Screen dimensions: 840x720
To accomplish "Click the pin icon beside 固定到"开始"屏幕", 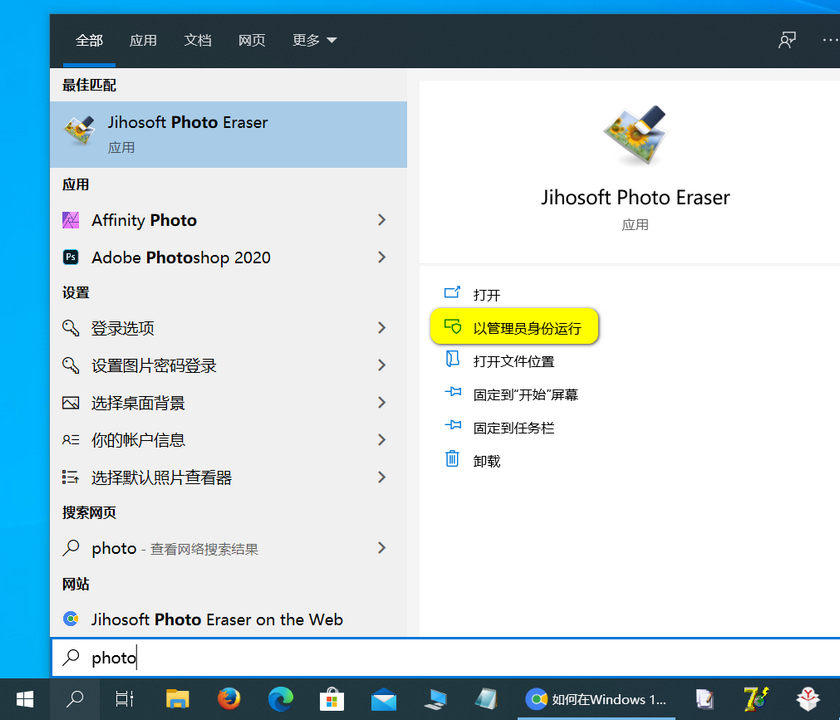I will click(x=453, y=392).
